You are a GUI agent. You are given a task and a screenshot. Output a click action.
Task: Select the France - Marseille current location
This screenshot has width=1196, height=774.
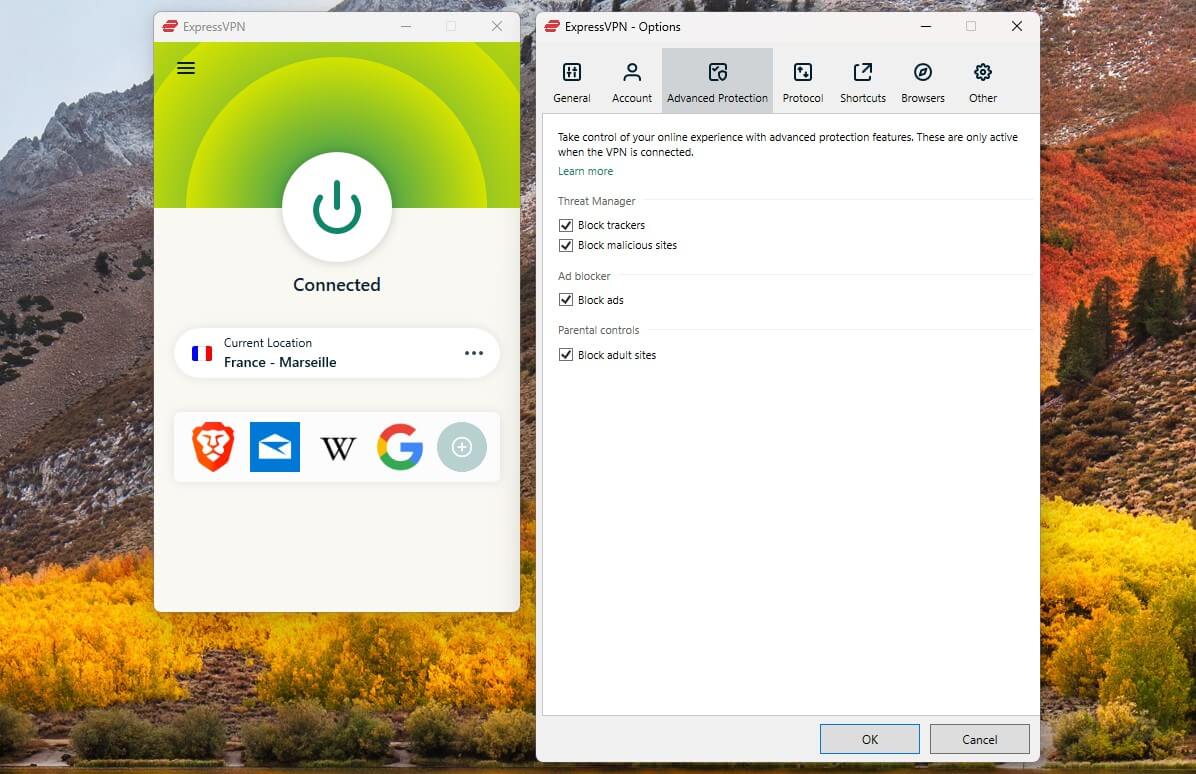tap(336, 353)
